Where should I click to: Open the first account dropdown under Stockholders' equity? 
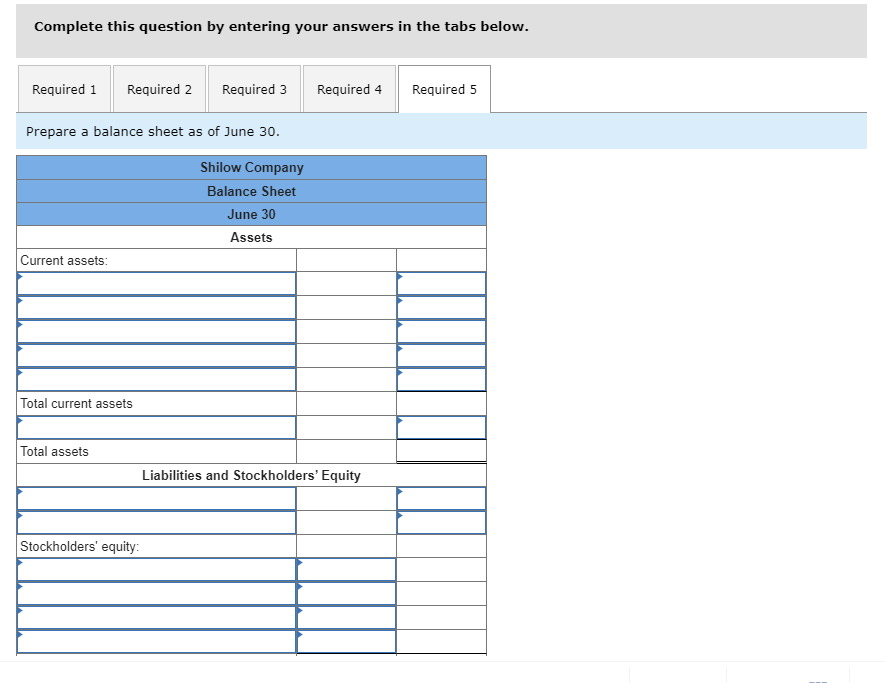point(155,569)
